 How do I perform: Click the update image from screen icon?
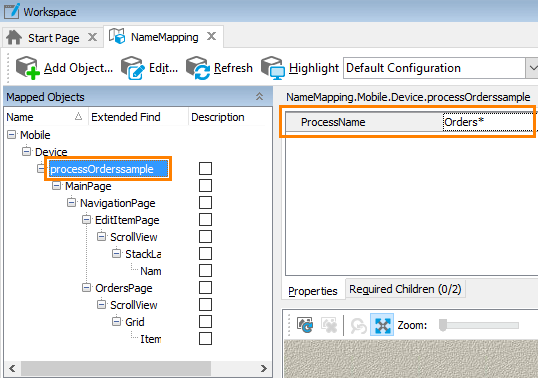(x=305, y=325)
